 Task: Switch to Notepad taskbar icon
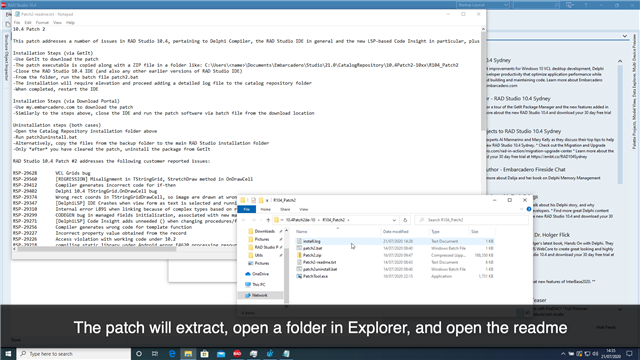point(286,353)
